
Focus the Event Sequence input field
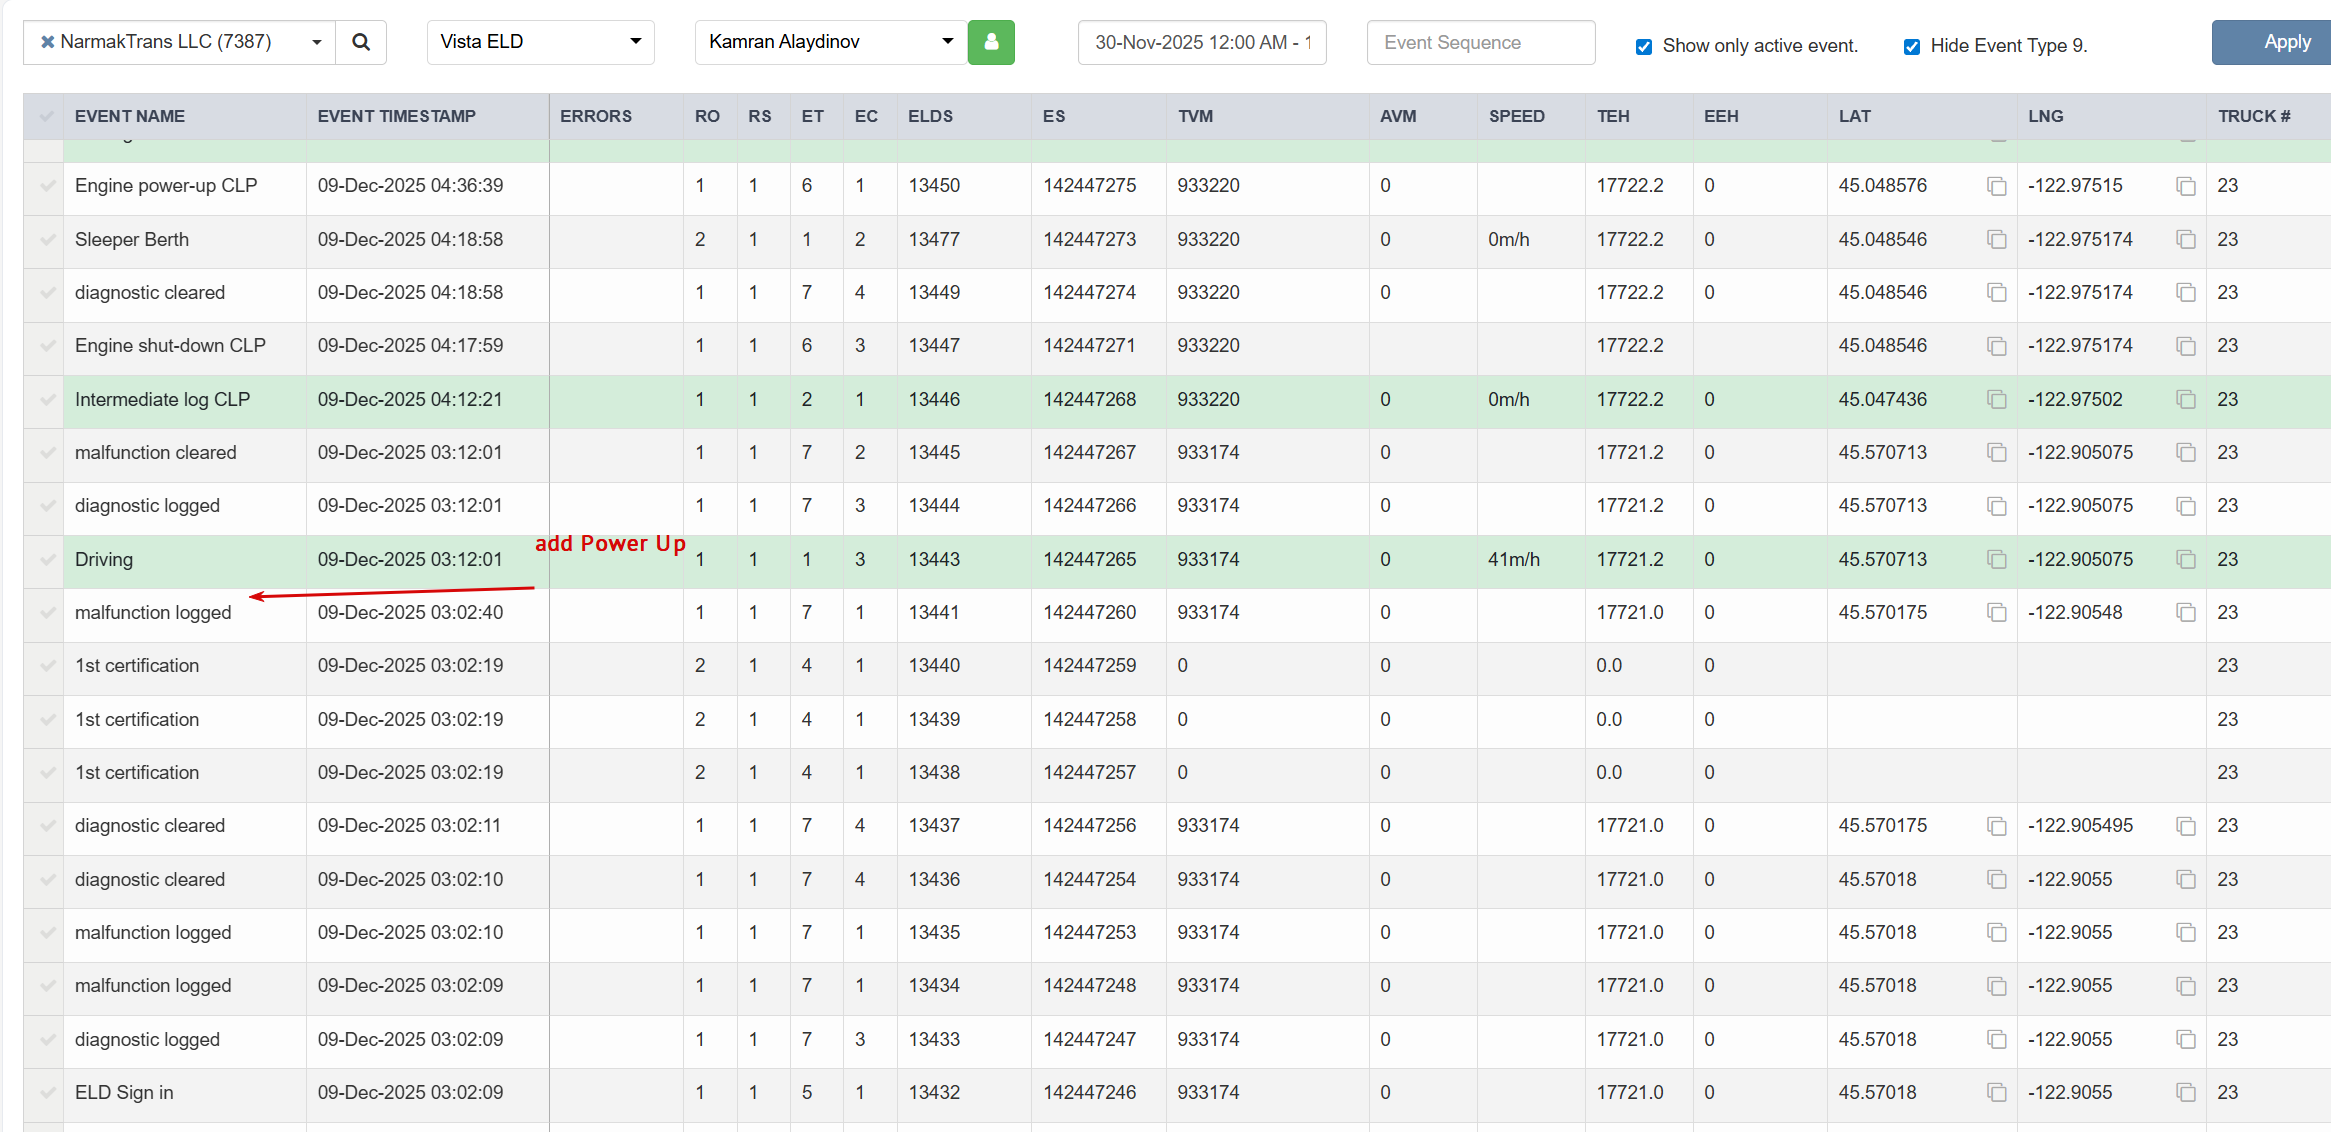1480,42
